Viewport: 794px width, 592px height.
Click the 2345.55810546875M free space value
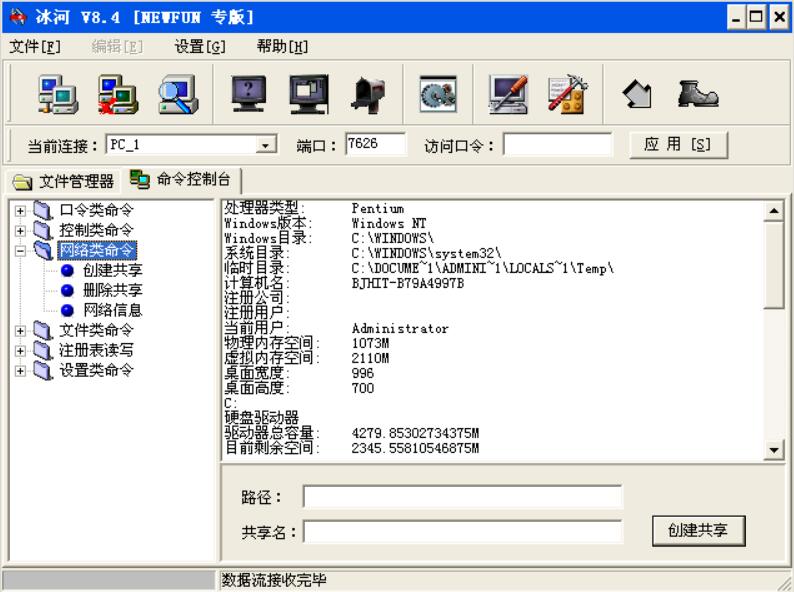pyautogui.click(x=415, y=448)
